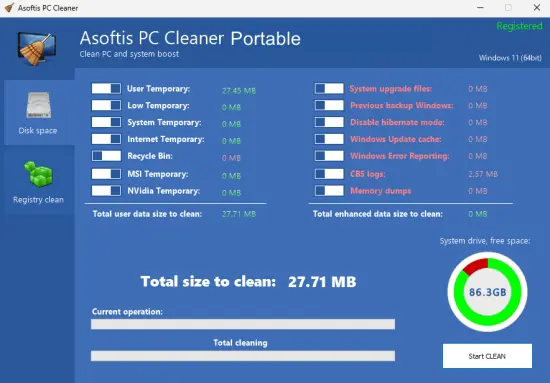Enable System upgrade files toggle

click(329, 88)
